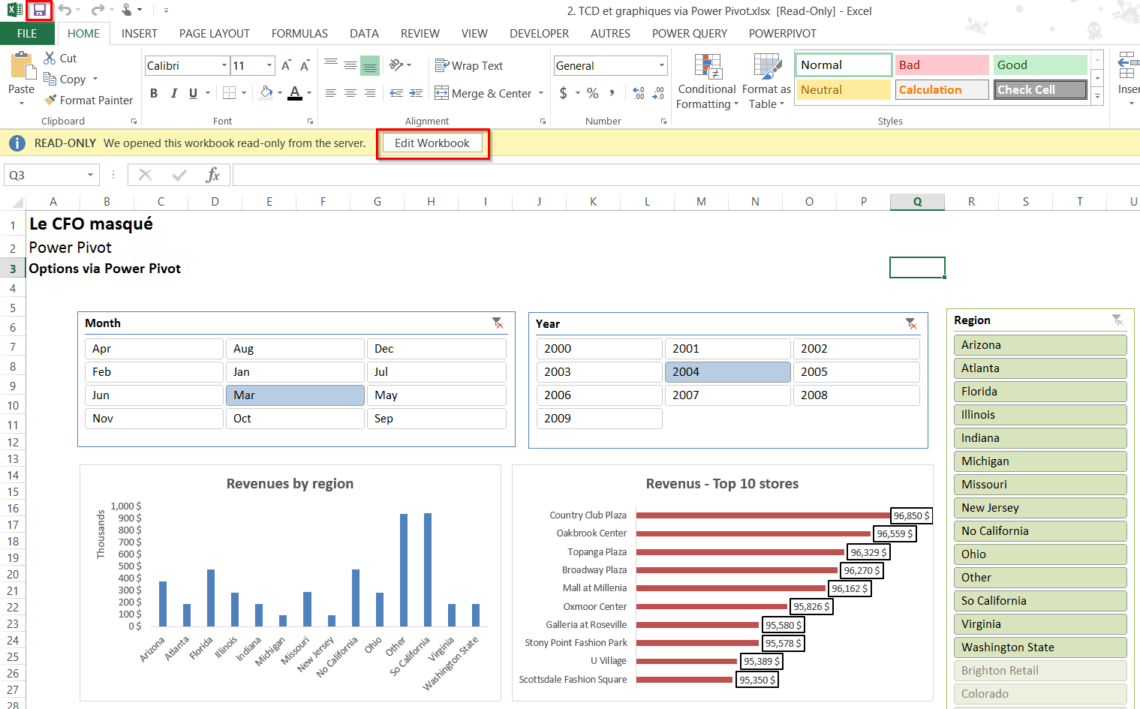
Task: Click the Increase Decimal icon
Action: [x=637, y=92]
